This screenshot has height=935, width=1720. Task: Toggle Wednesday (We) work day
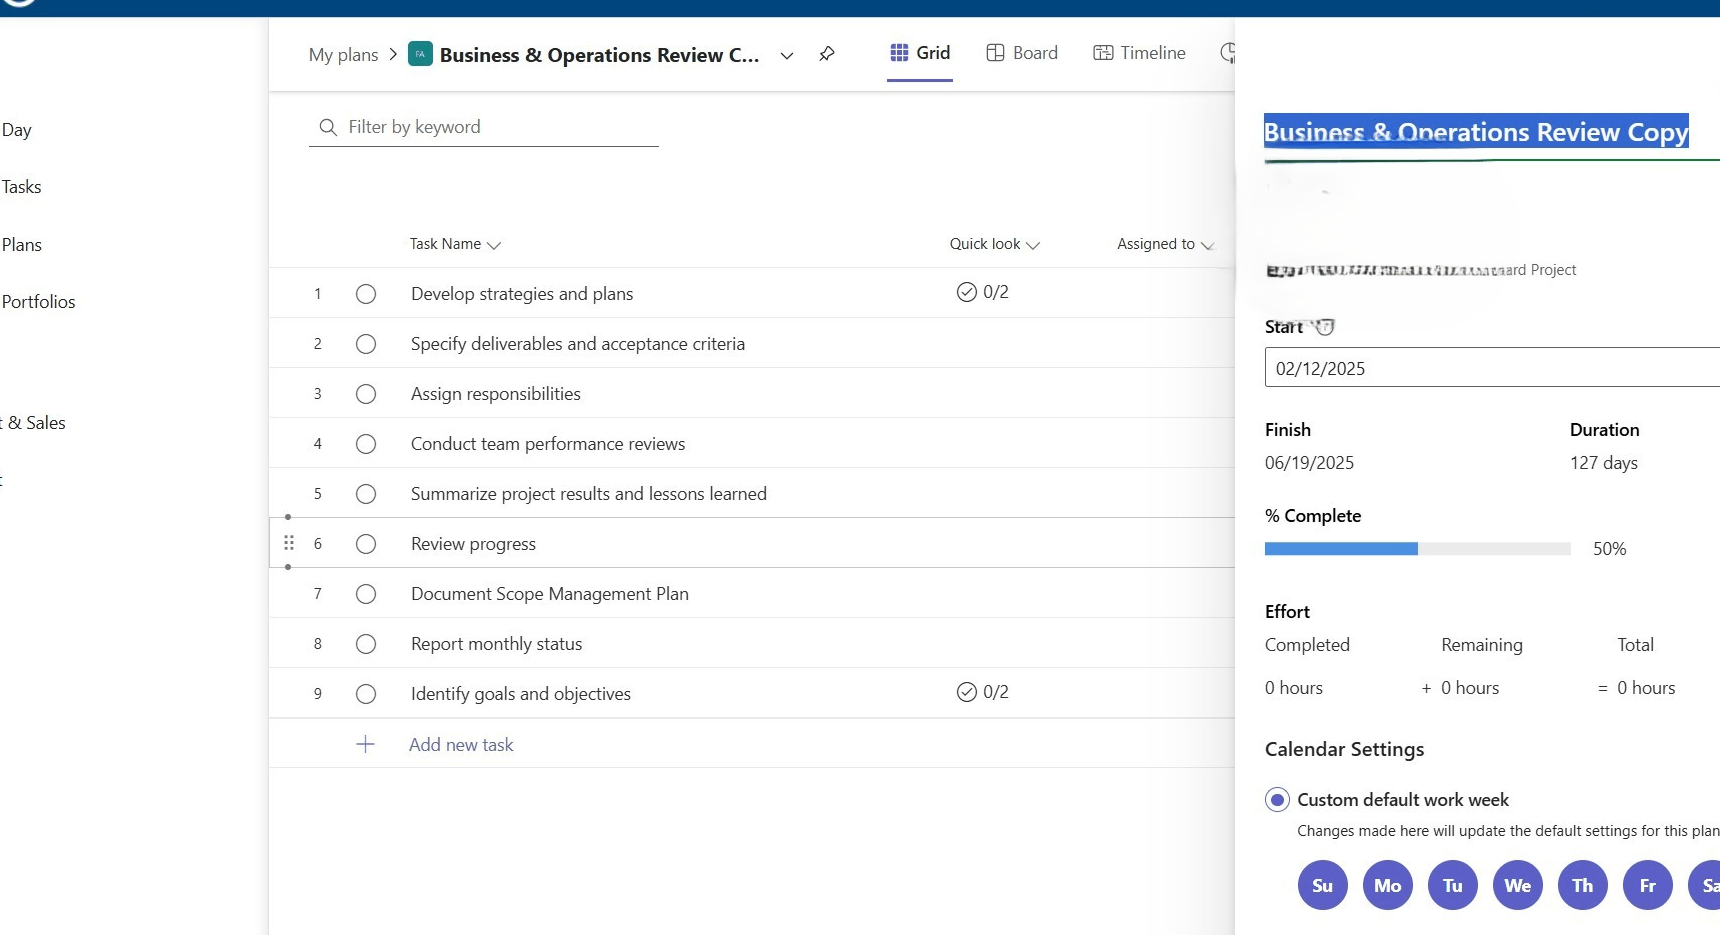[x=1517, y=885]
